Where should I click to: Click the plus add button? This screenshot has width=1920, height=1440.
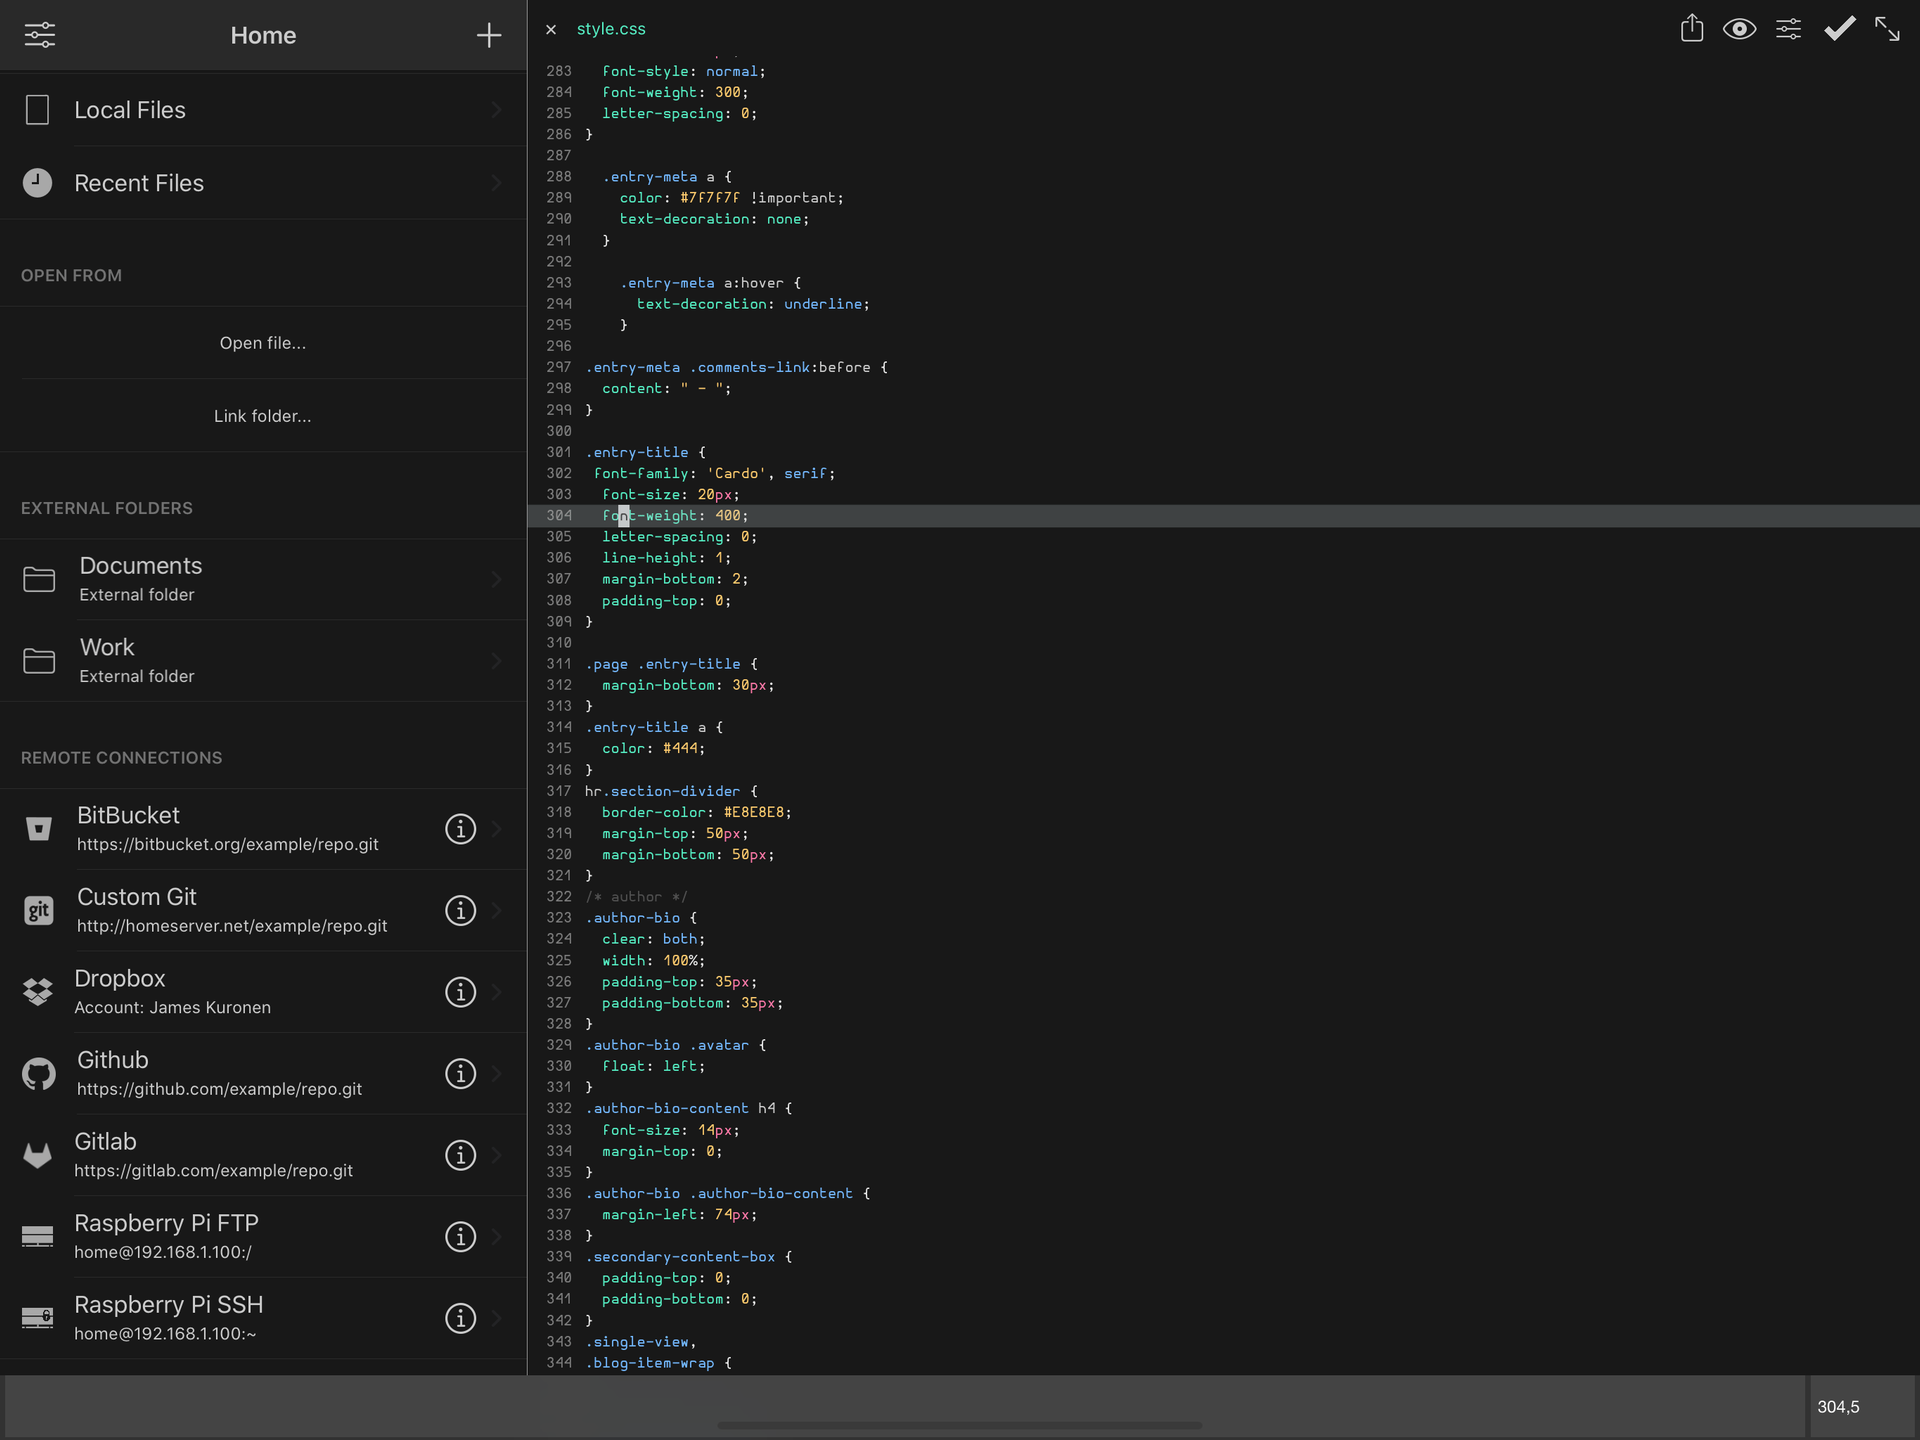click(x=488, y=35)
